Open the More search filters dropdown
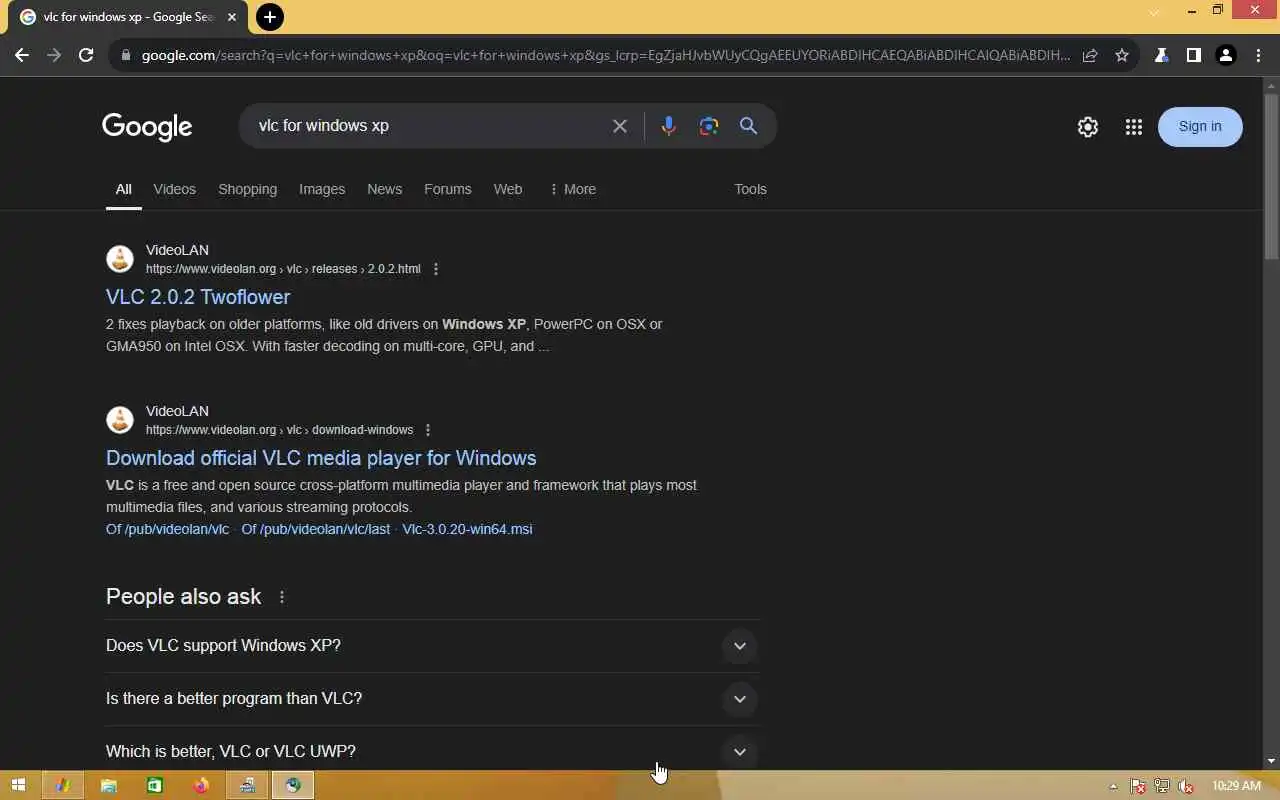Viewport: 1280px width, 800px height. coord(573,189)
